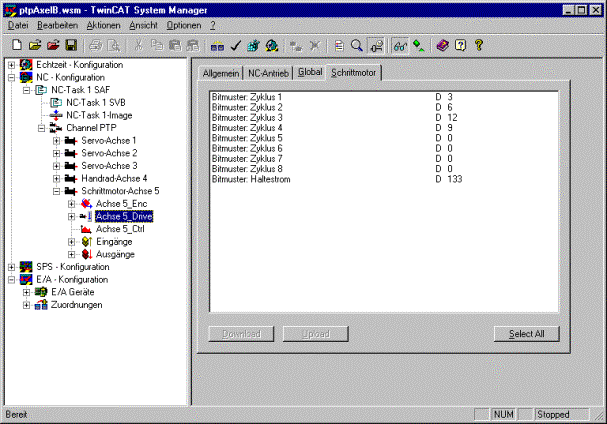Click the greyed Print toolbar icon
The image size is (607, 424).
95,46
